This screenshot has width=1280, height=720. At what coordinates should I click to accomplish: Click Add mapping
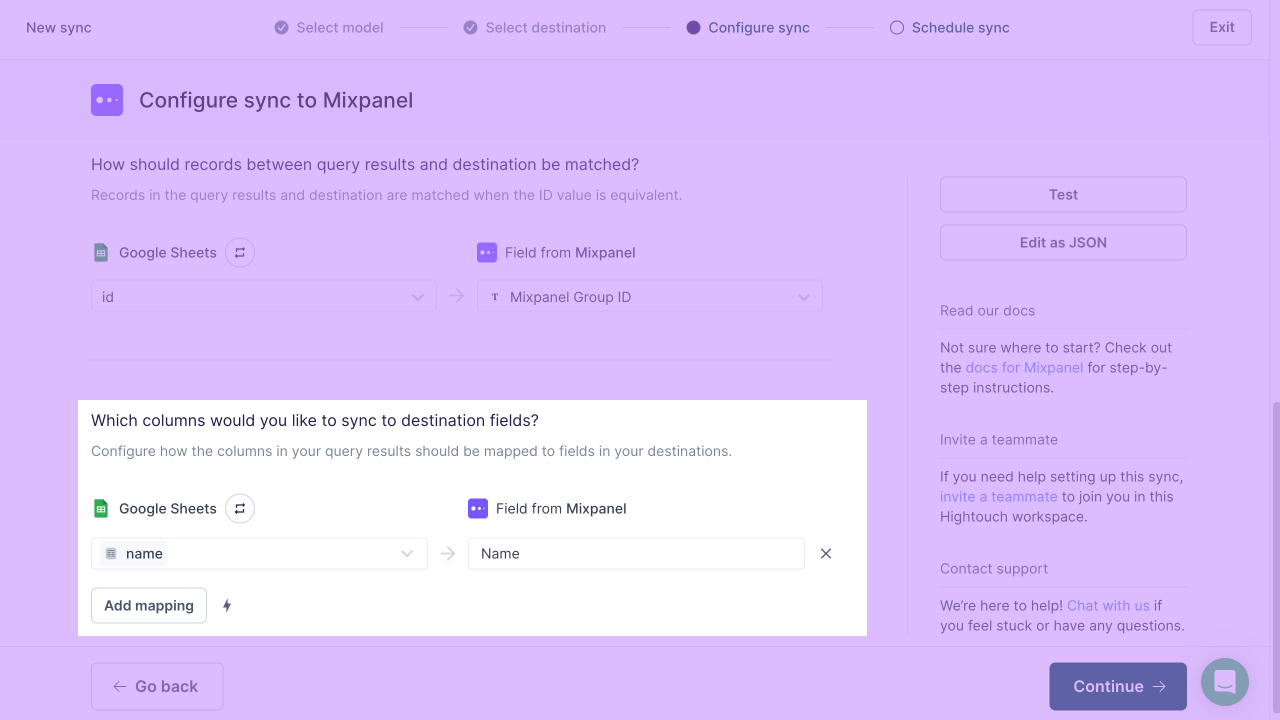click(x=149, y=605)
